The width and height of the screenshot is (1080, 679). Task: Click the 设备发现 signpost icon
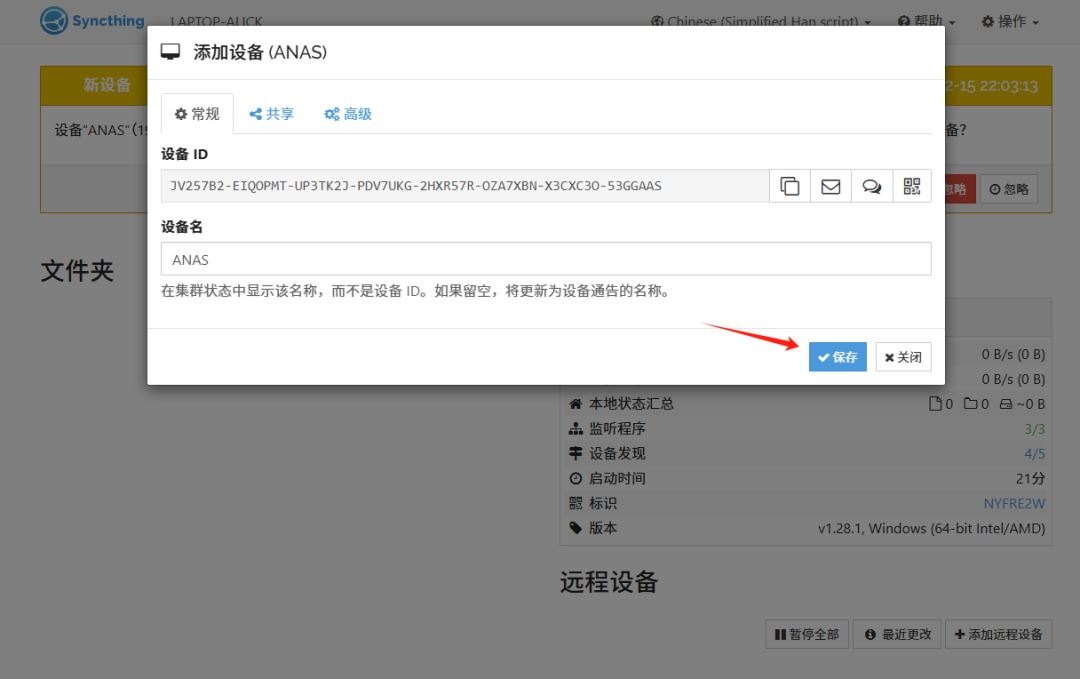click(576, 453)
